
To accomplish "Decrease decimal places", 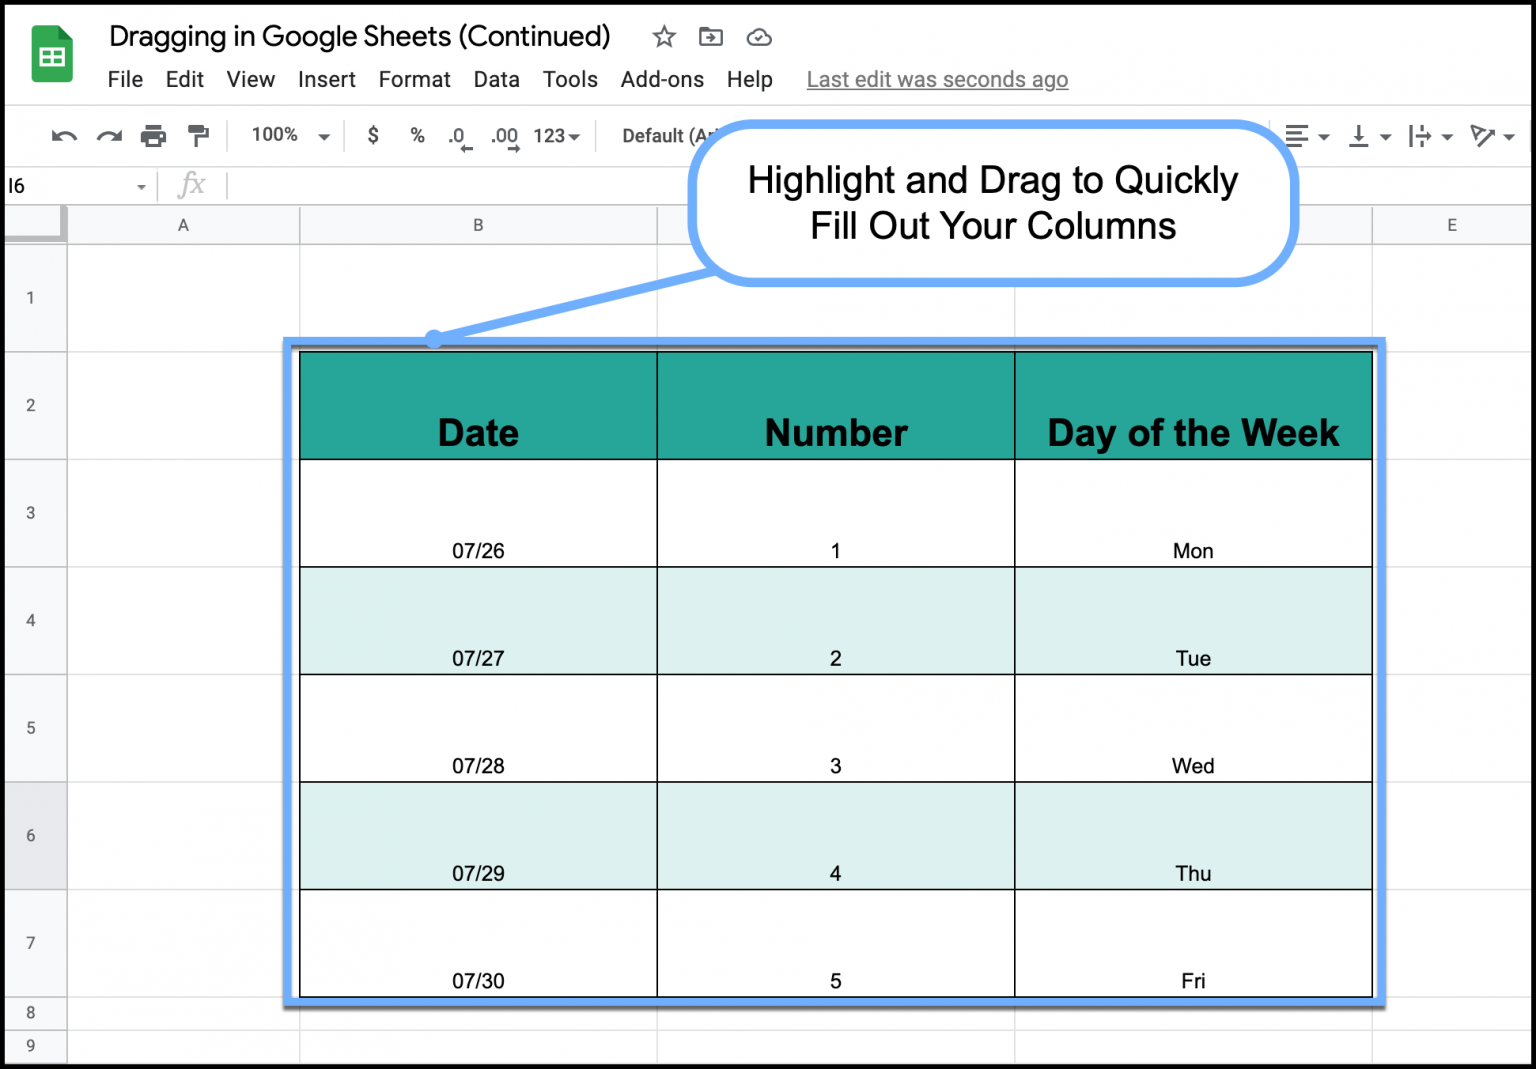I will tap(458, 135).
